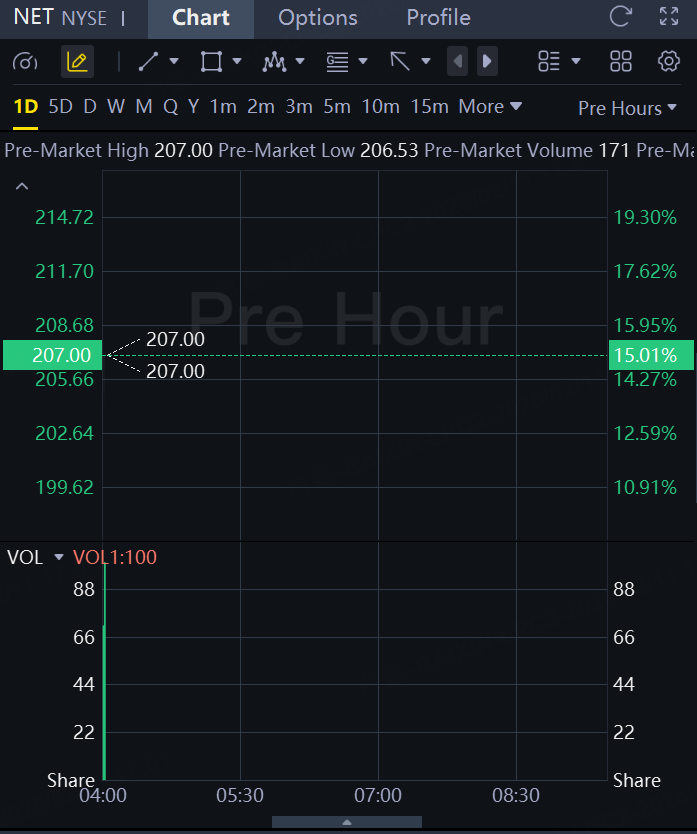The height and width of the screenshot is (834, 697).
Task: Switch to the Options tab
Action: pyautogui.click(x=317, y=18)
